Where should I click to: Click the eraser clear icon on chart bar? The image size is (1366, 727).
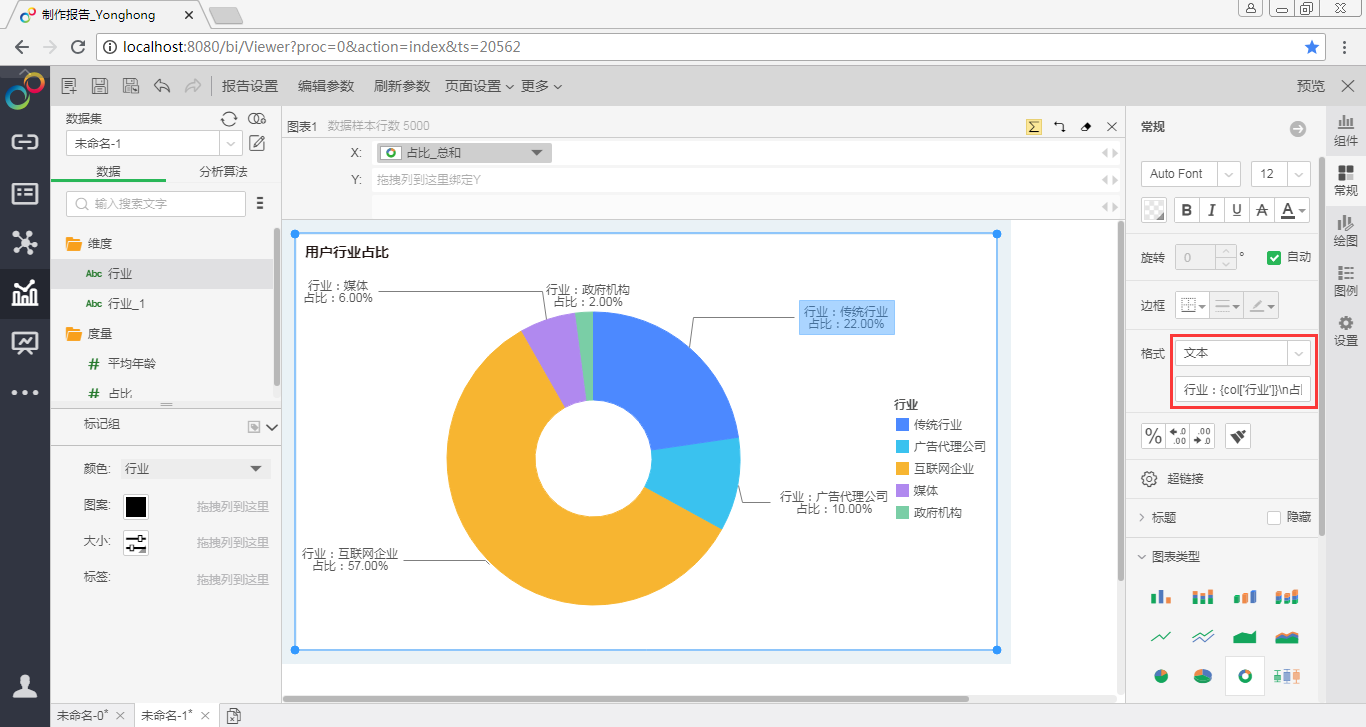[1086, 127]
